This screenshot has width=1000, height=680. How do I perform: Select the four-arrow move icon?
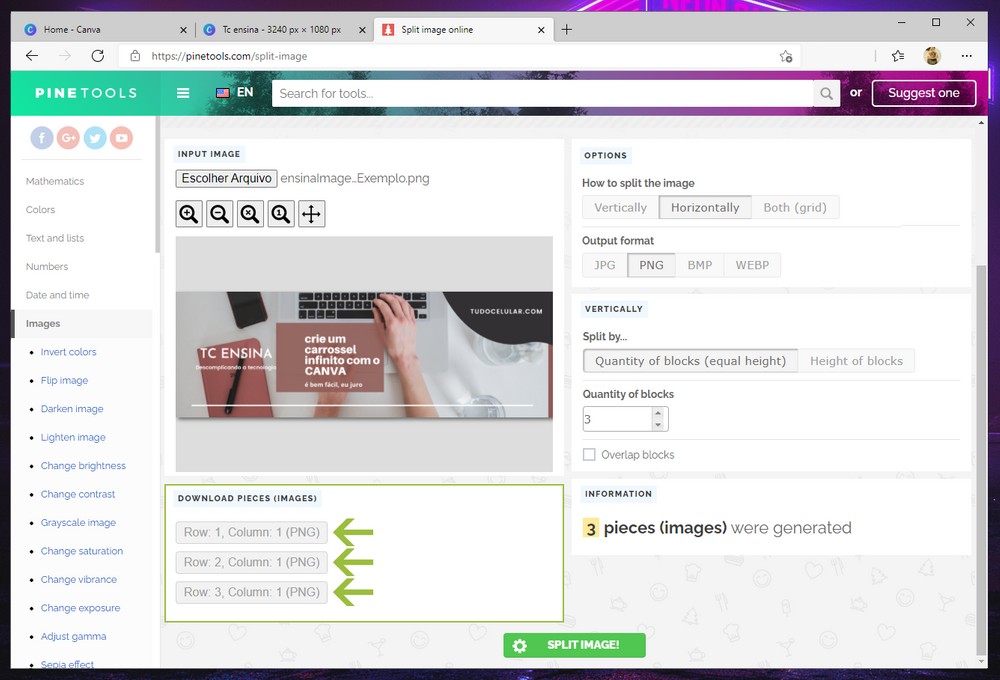pyautogui.click(x=312, y=214)
